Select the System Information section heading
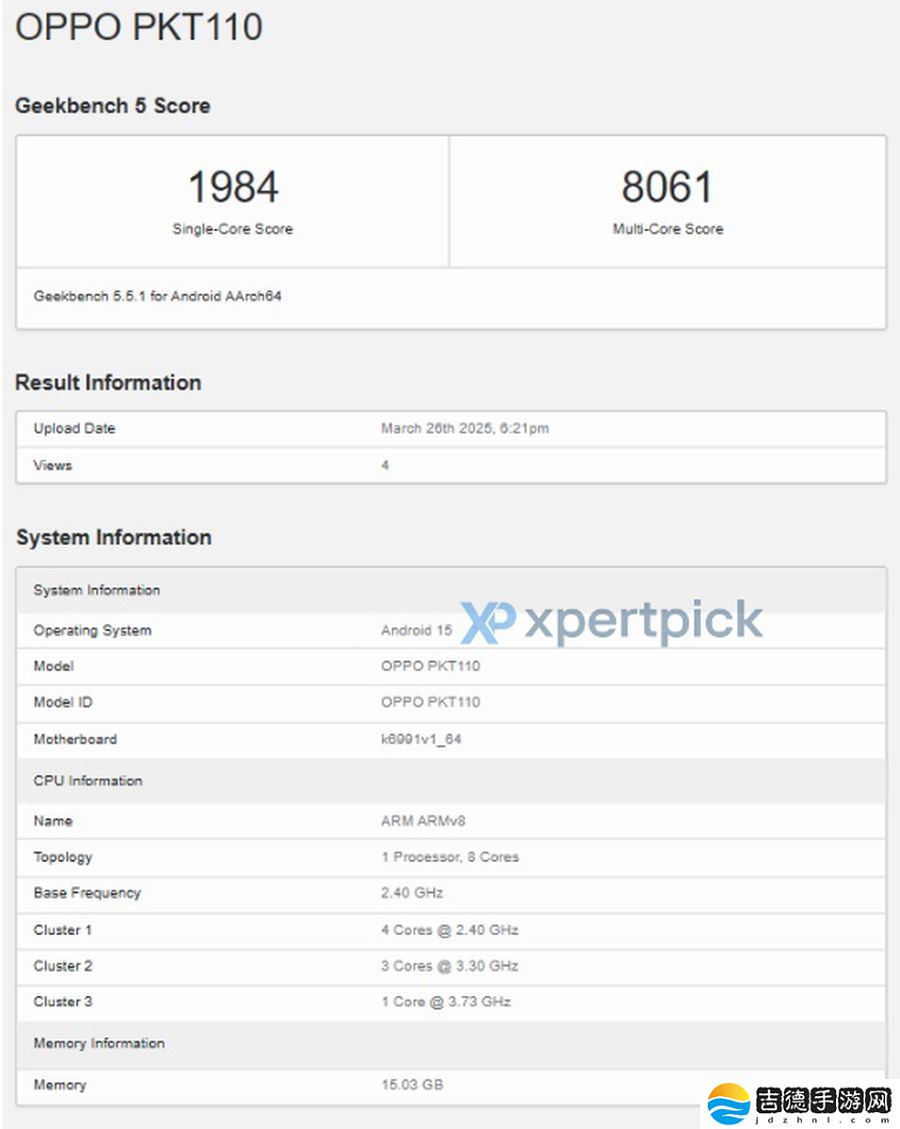The height and width of the screenshot is (1129, 900). click(x=114, y=537)
